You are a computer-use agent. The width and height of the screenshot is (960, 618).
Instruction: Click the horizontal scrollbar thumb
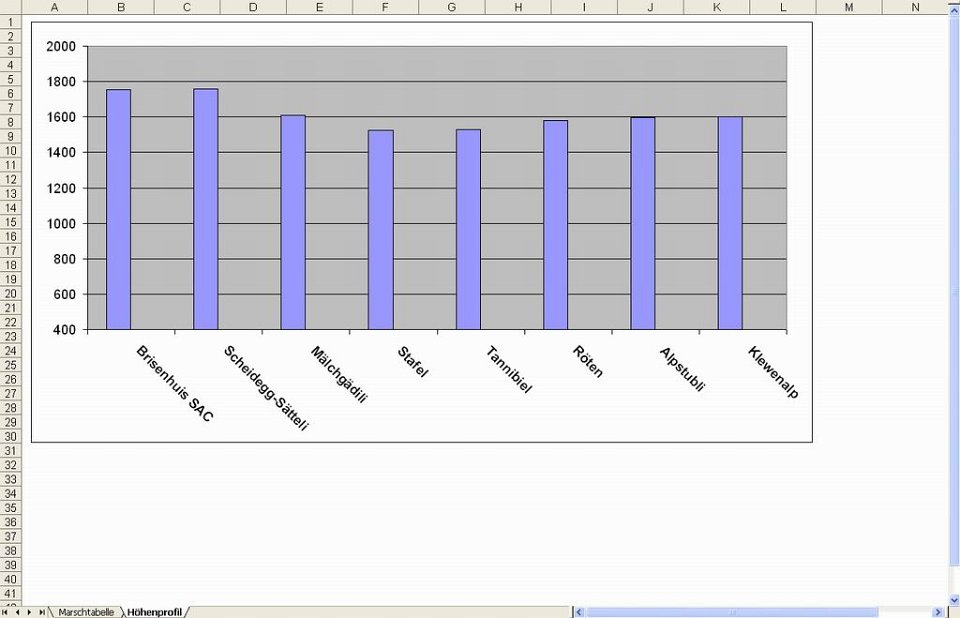[x=732, y=612]
